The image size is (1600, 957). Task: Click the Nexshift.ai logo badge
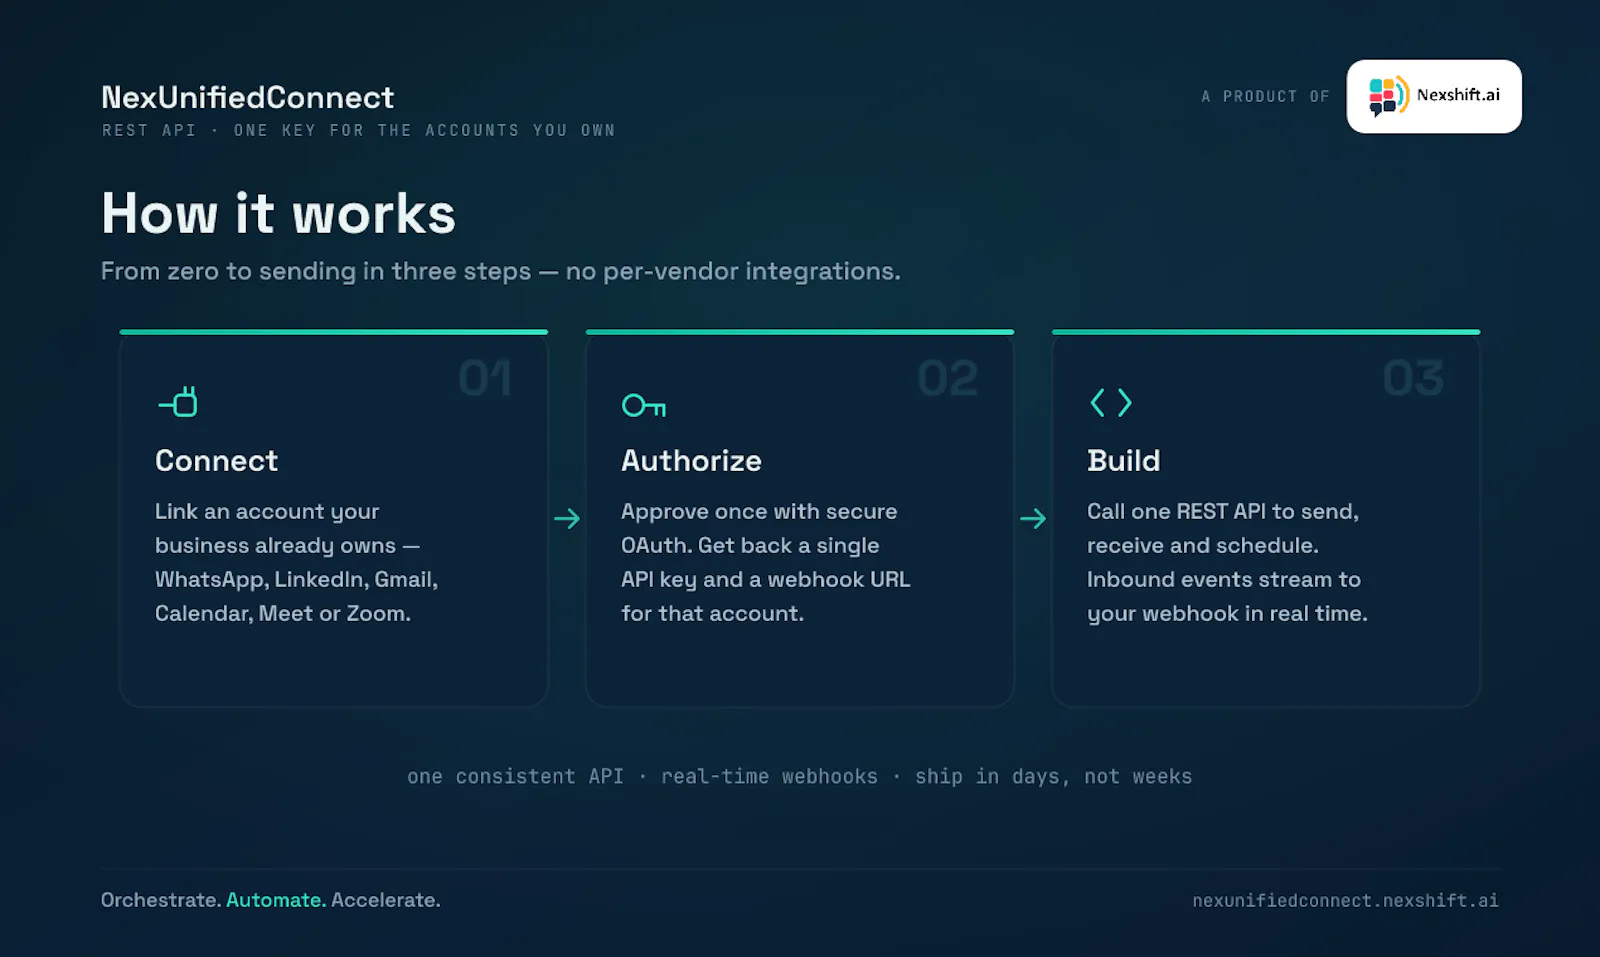(x=1434, y=96)
